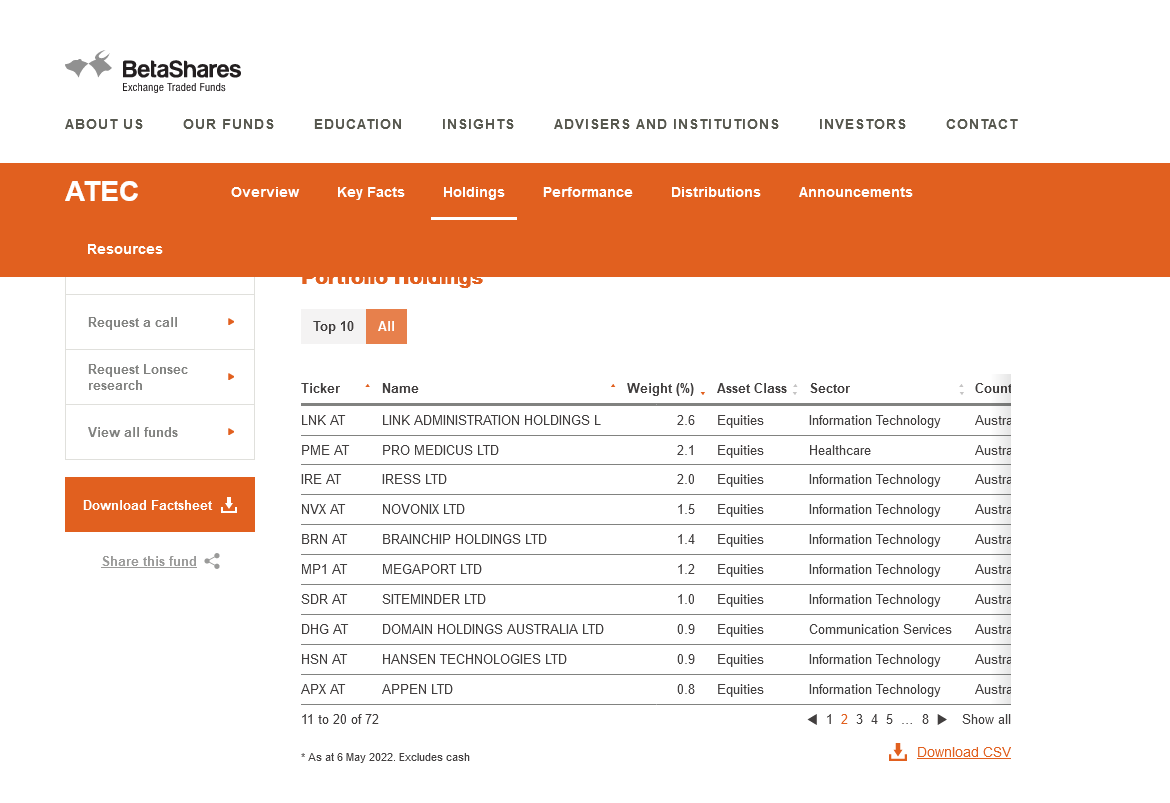The image size is (1170, 803).
Task: Sort by Weight (%) column arrow
Action: point(703,390)
